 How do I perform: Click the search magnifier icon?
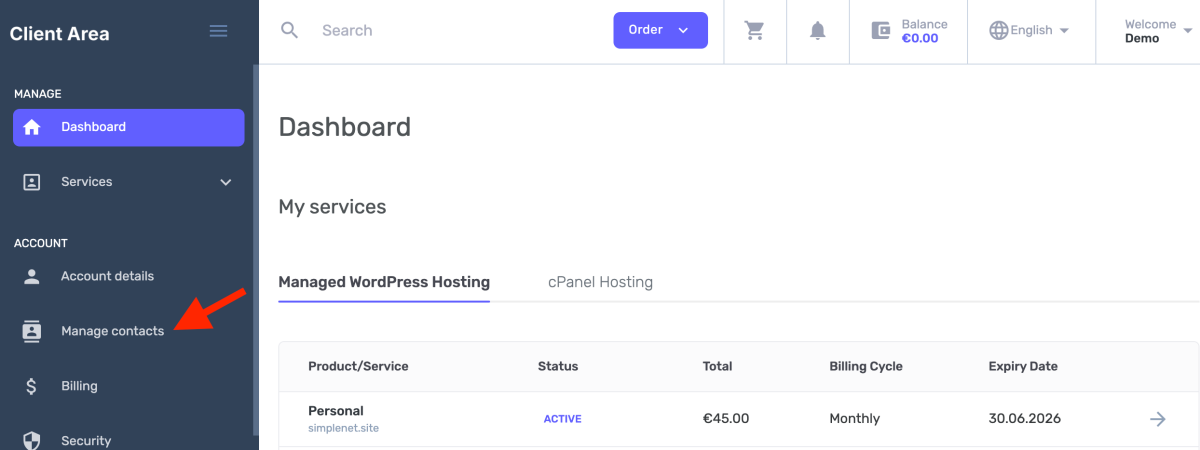pos(290,30)
